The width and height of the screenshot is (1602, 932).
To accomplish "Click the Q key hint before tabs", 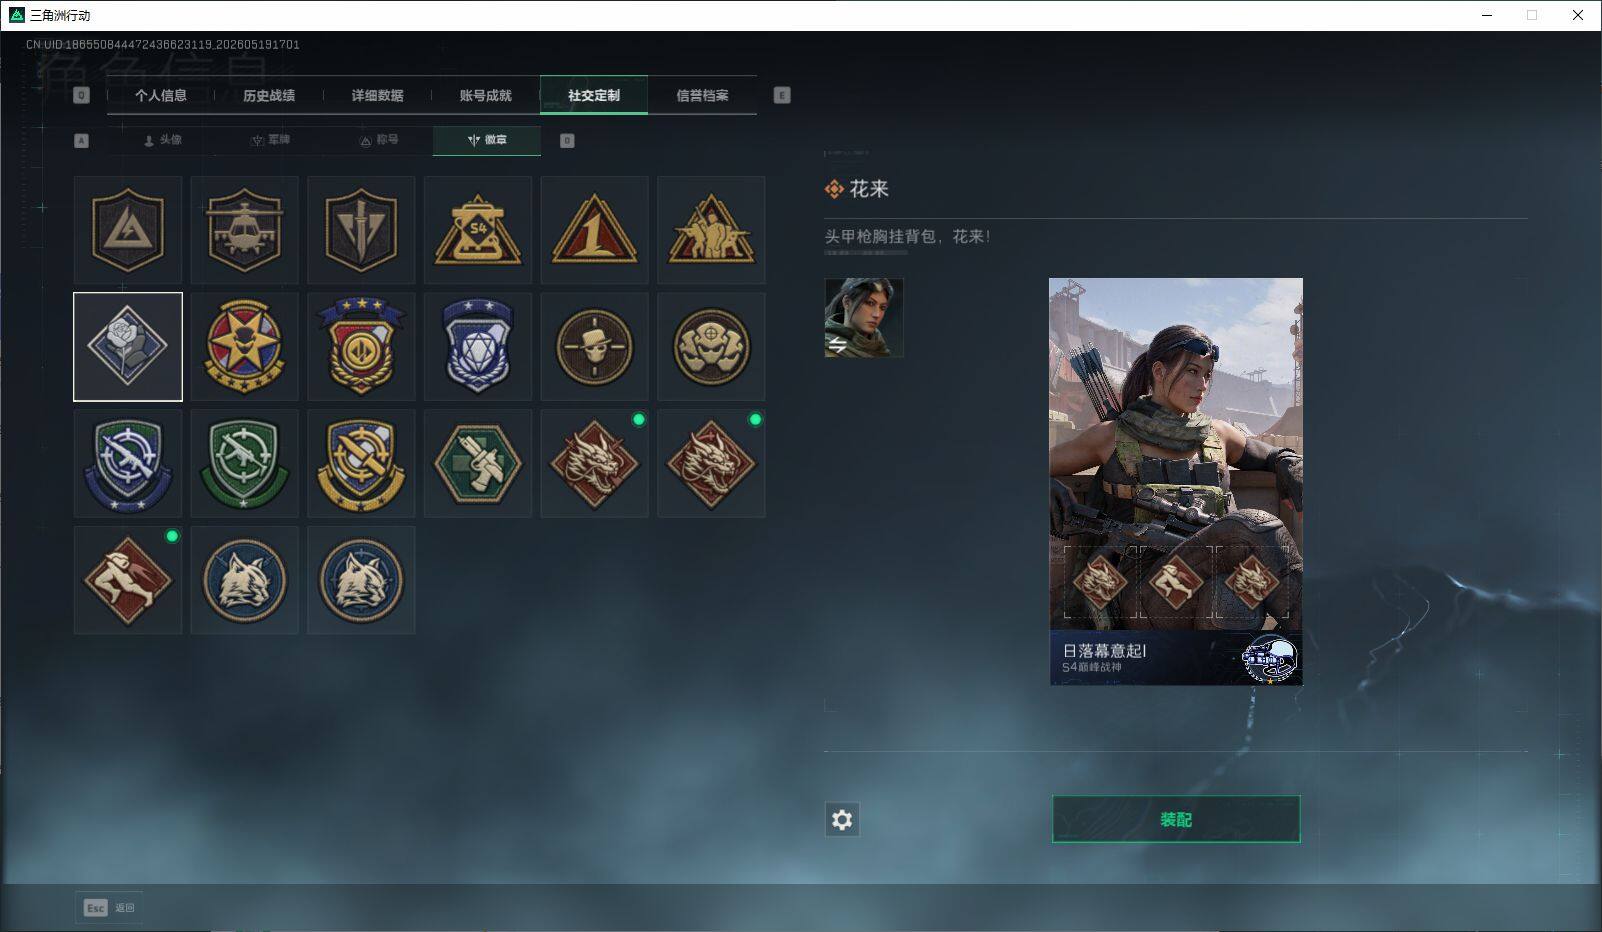I will (82, 95).
